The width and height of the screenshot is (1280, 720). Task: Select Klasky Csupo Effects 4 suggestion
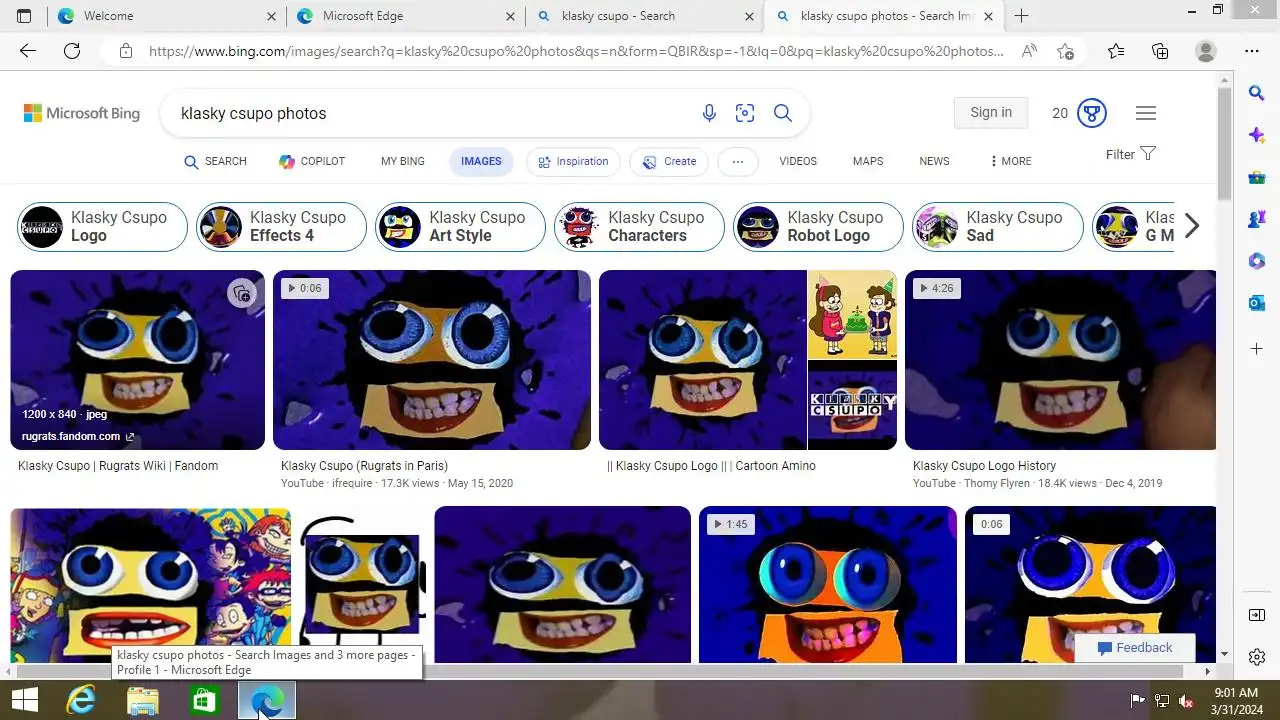[281, 226]
